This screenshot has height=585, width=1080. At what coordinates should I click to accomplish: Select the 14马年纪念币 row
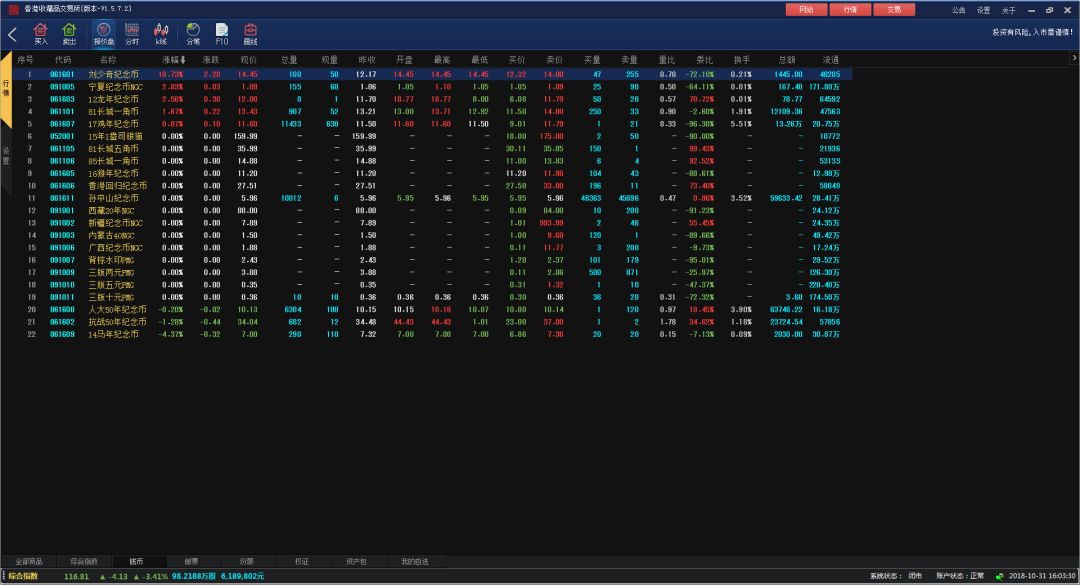(x=433, y=335)
